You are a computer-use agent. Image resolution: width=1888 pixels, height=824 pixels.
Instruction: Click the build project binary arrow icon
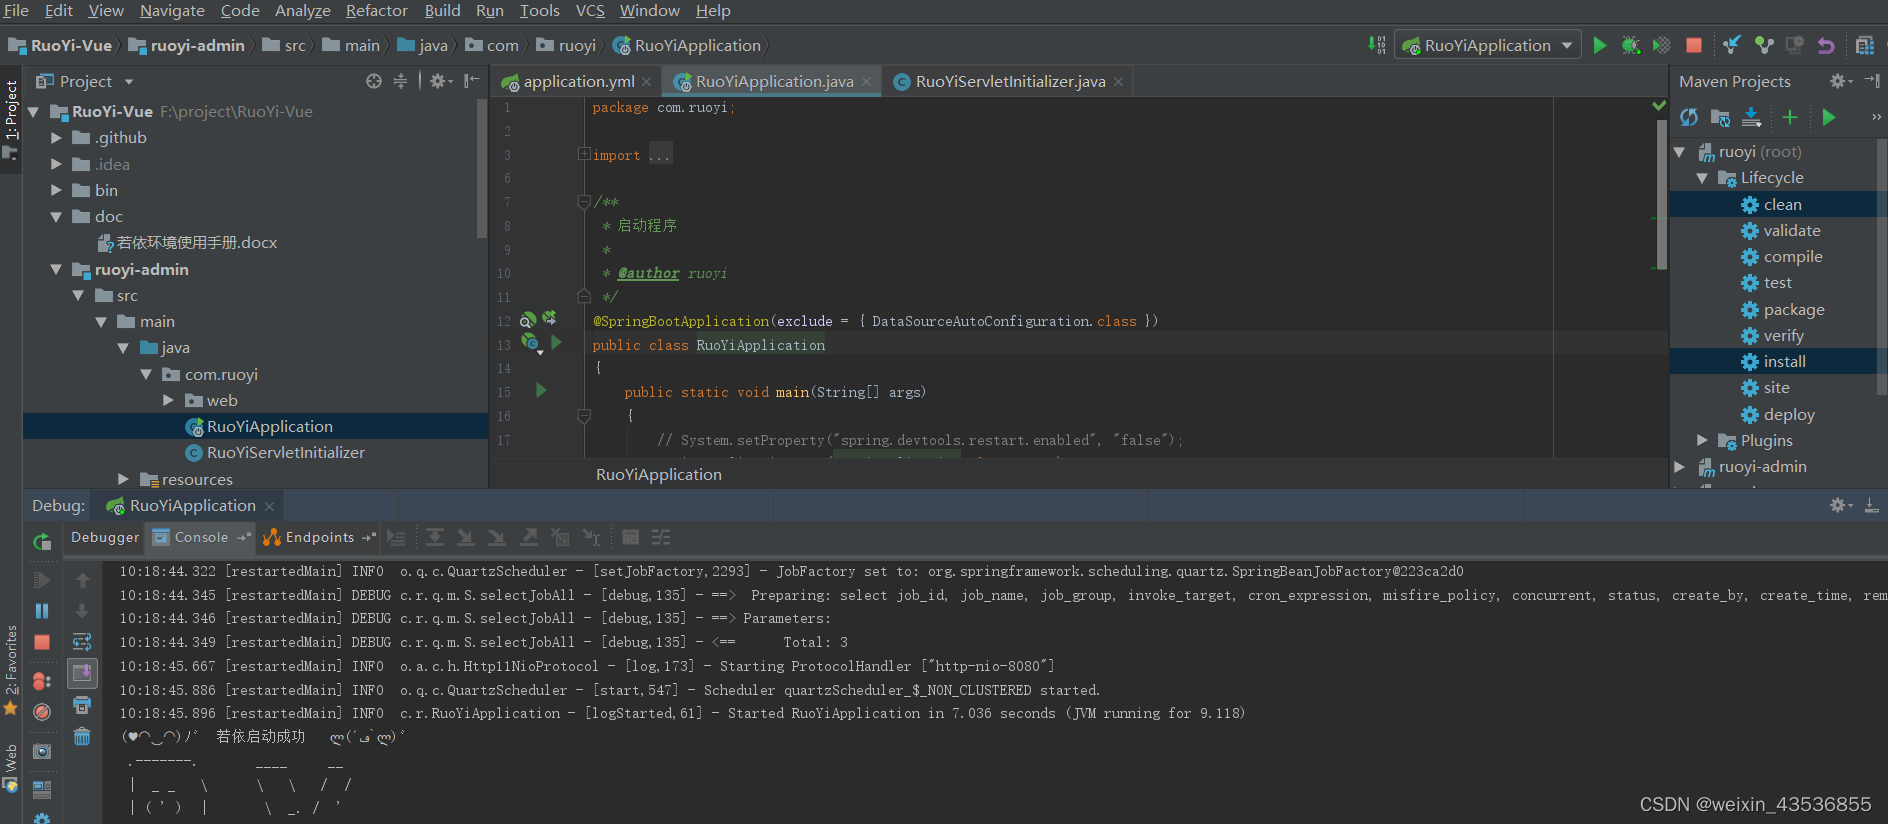tap(1377, 45)
